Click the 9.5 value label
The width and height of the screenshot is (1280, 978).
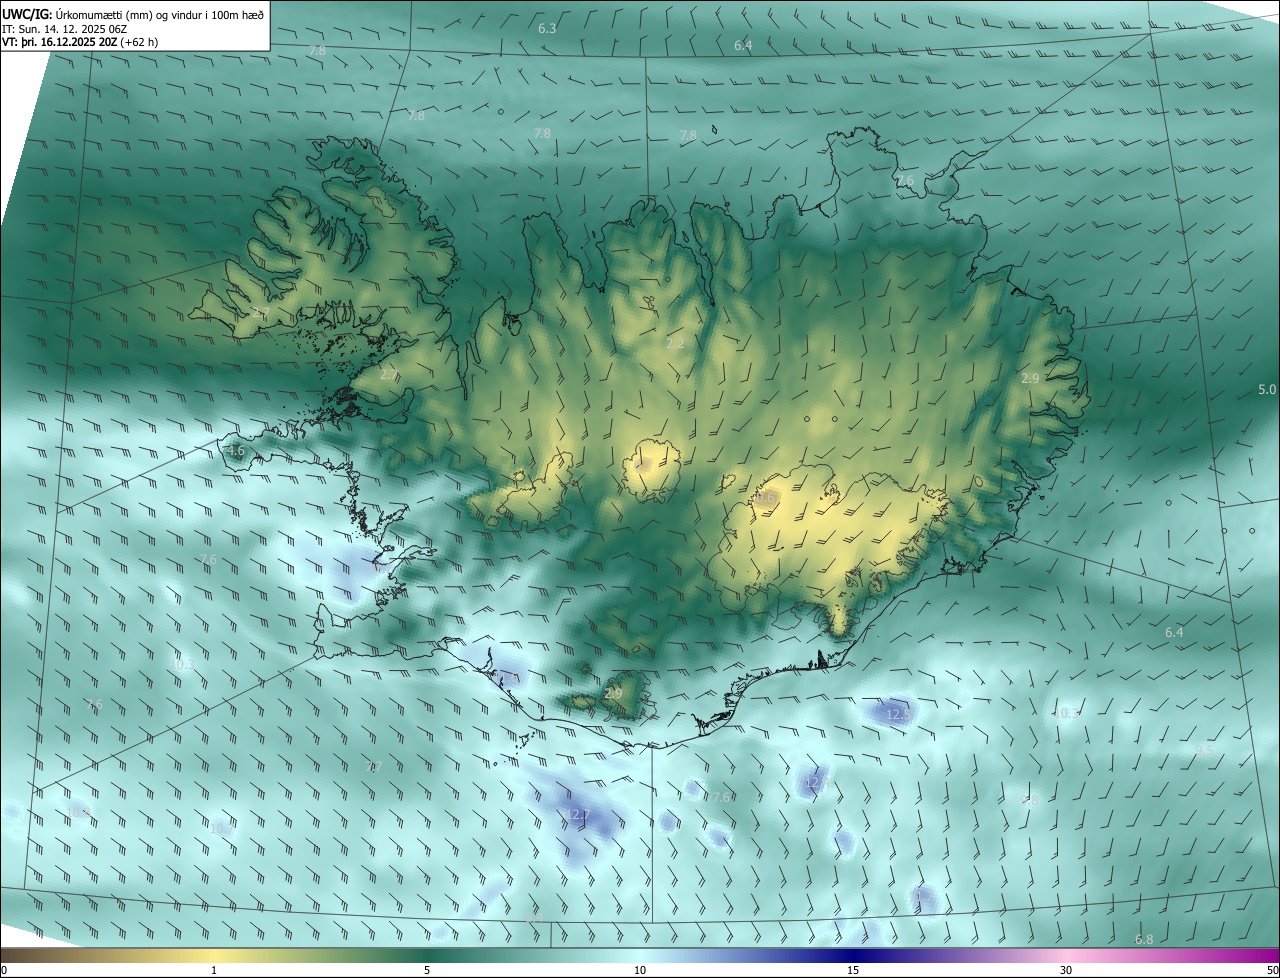[x=1204, y=750]
